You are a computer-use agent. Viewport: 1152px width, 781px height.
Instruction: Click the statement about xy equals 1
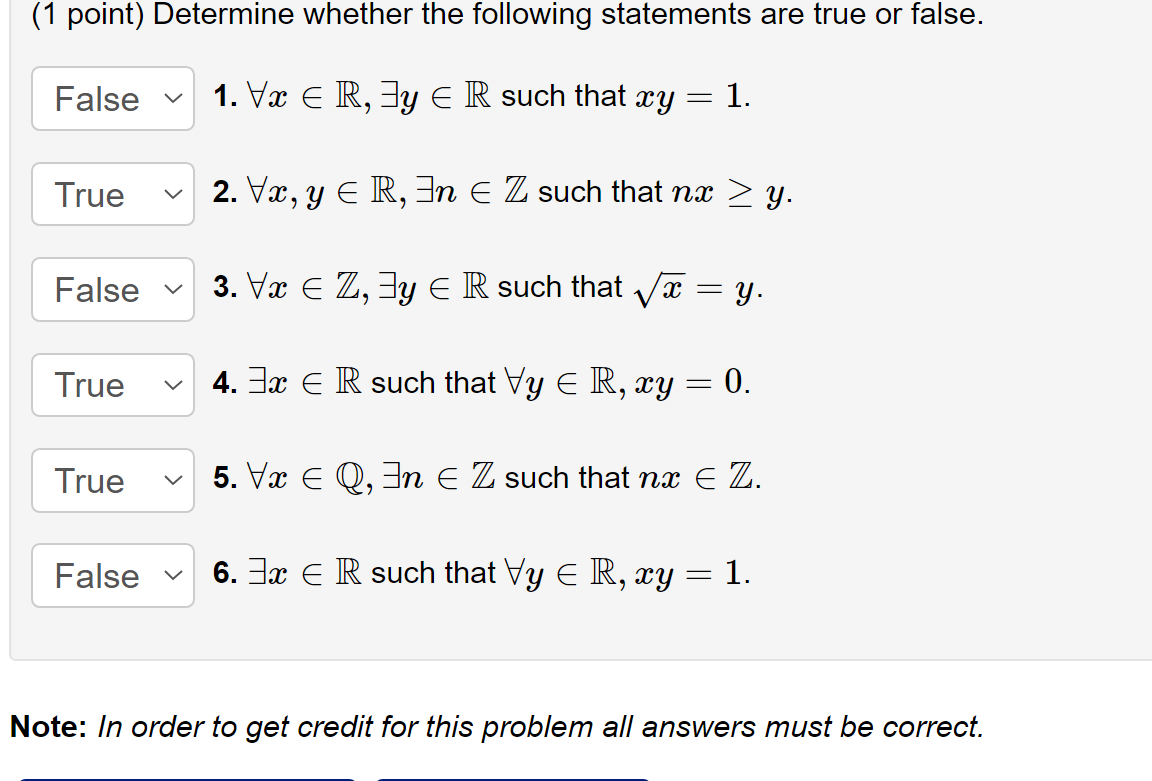pyautogui.click(x=480, y=96)
